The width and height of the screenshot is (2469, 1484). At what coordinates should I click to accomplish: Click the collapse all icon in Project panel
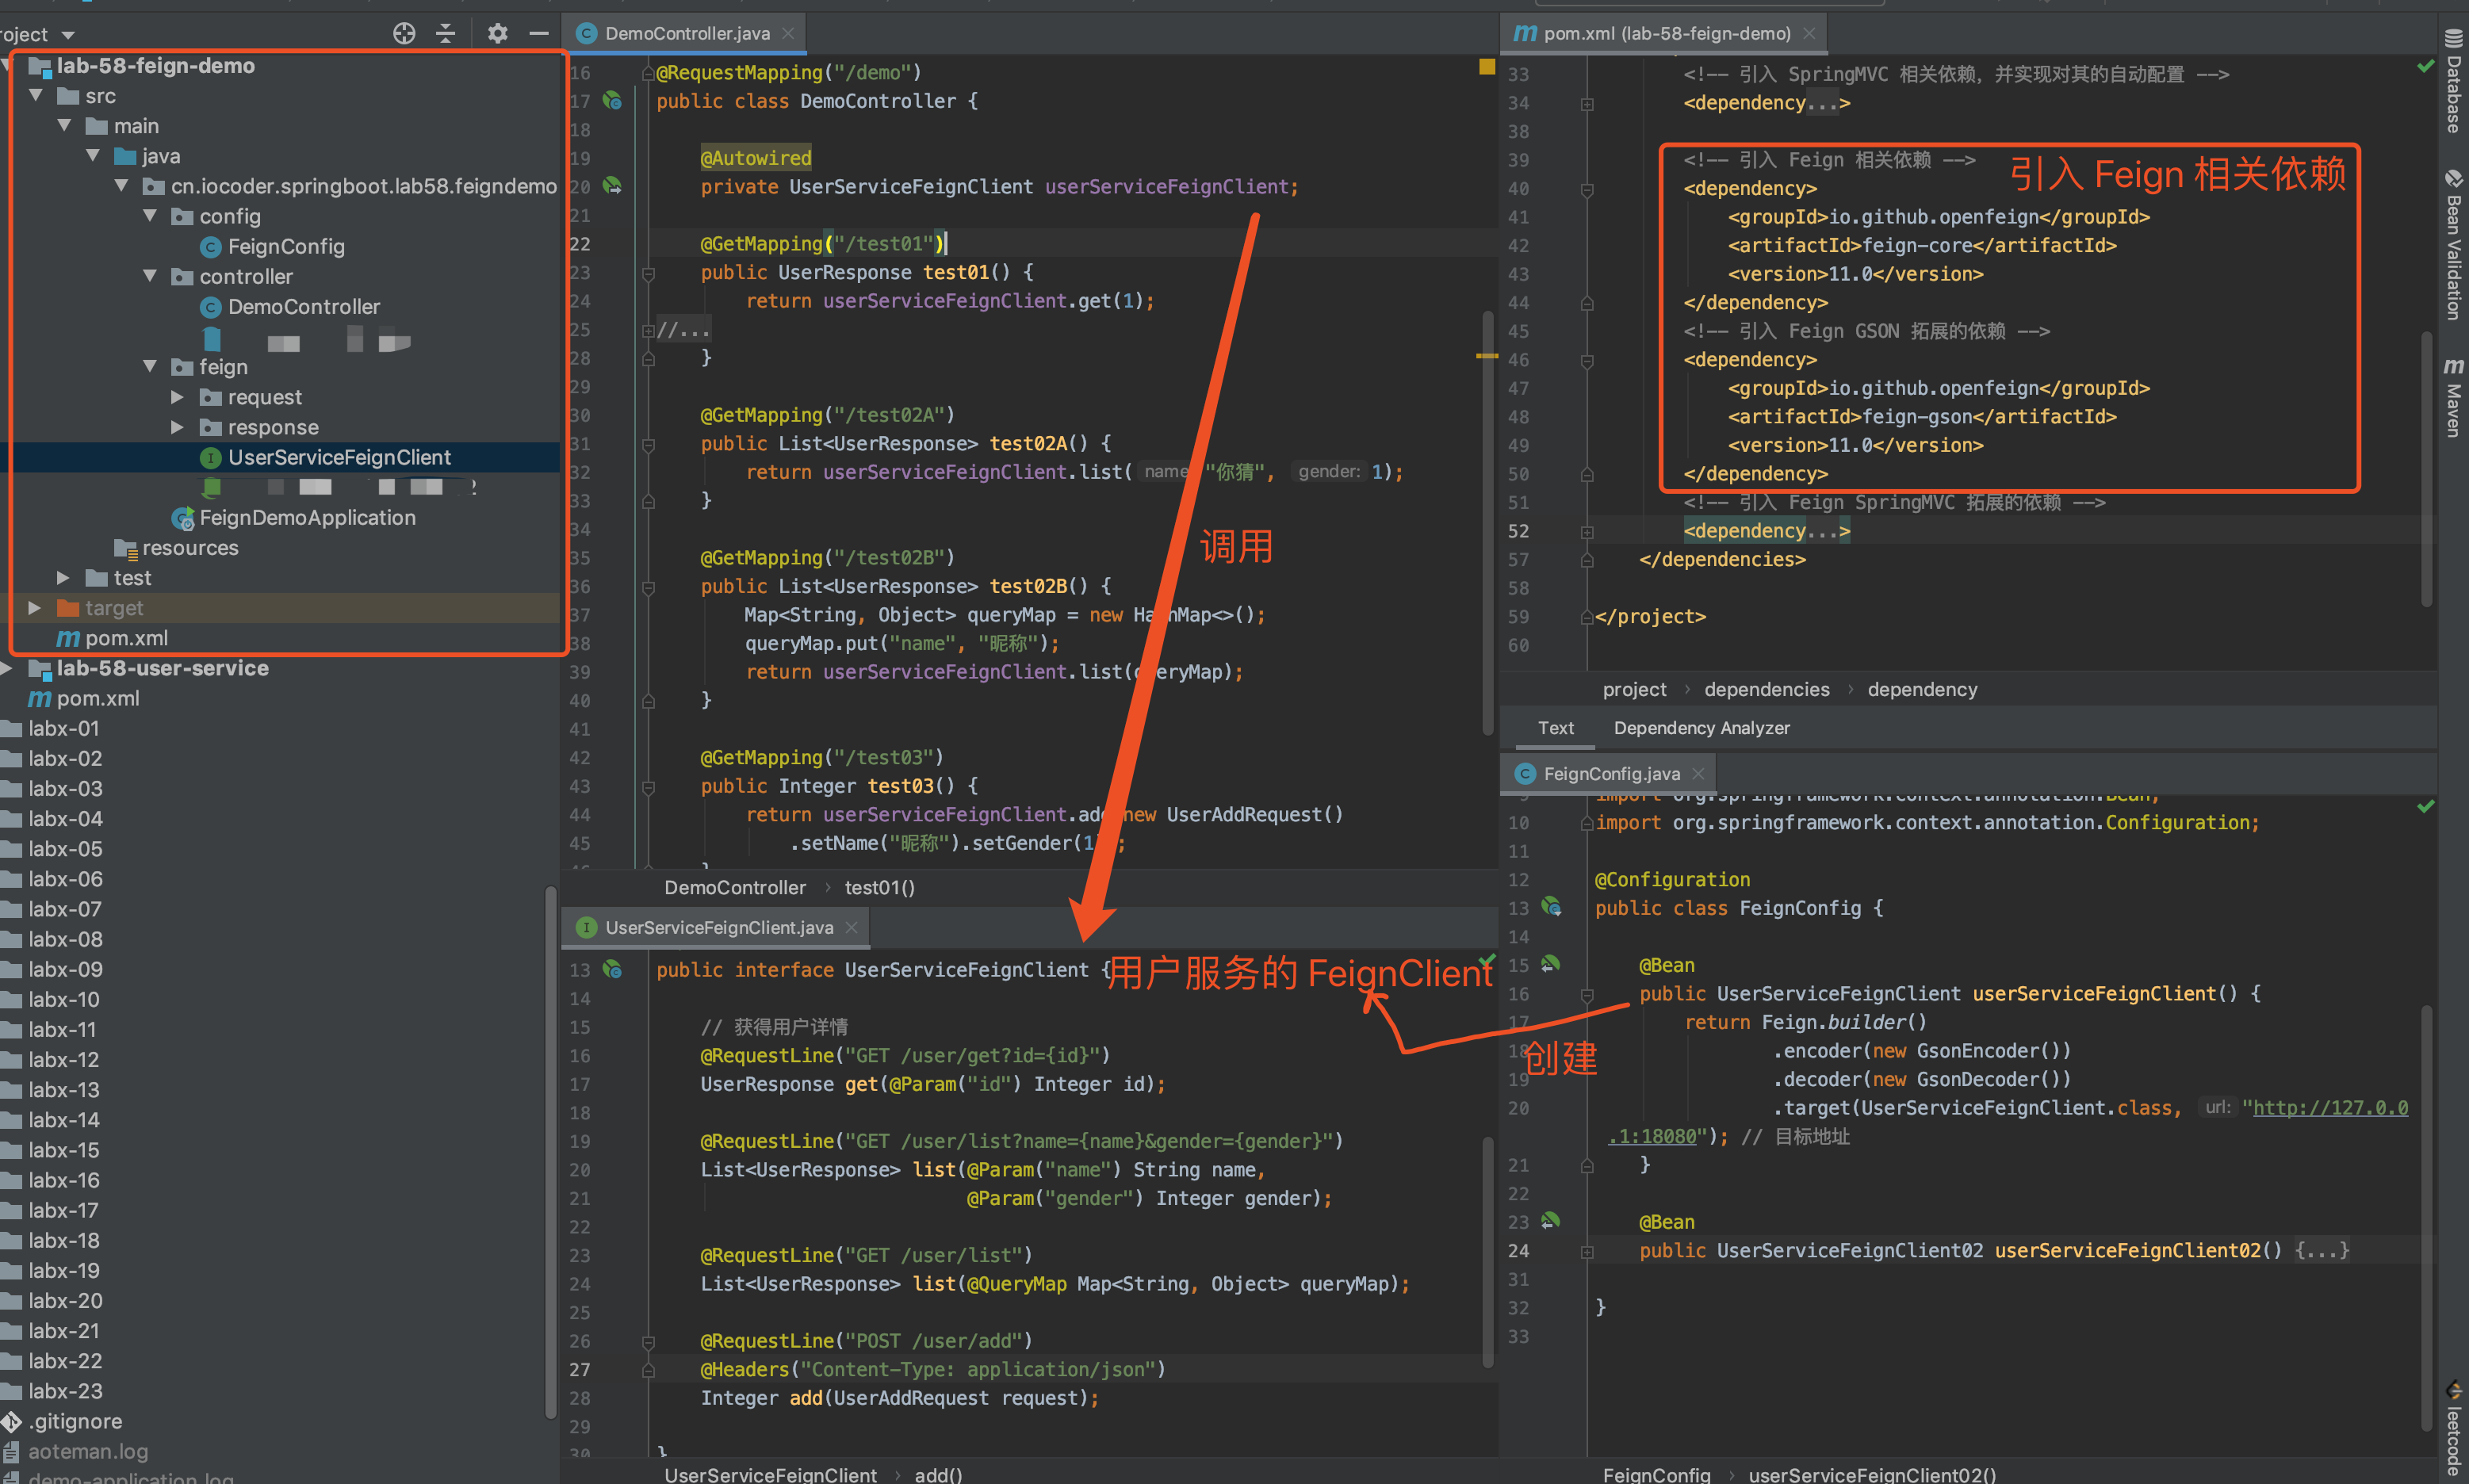(446, 34)
